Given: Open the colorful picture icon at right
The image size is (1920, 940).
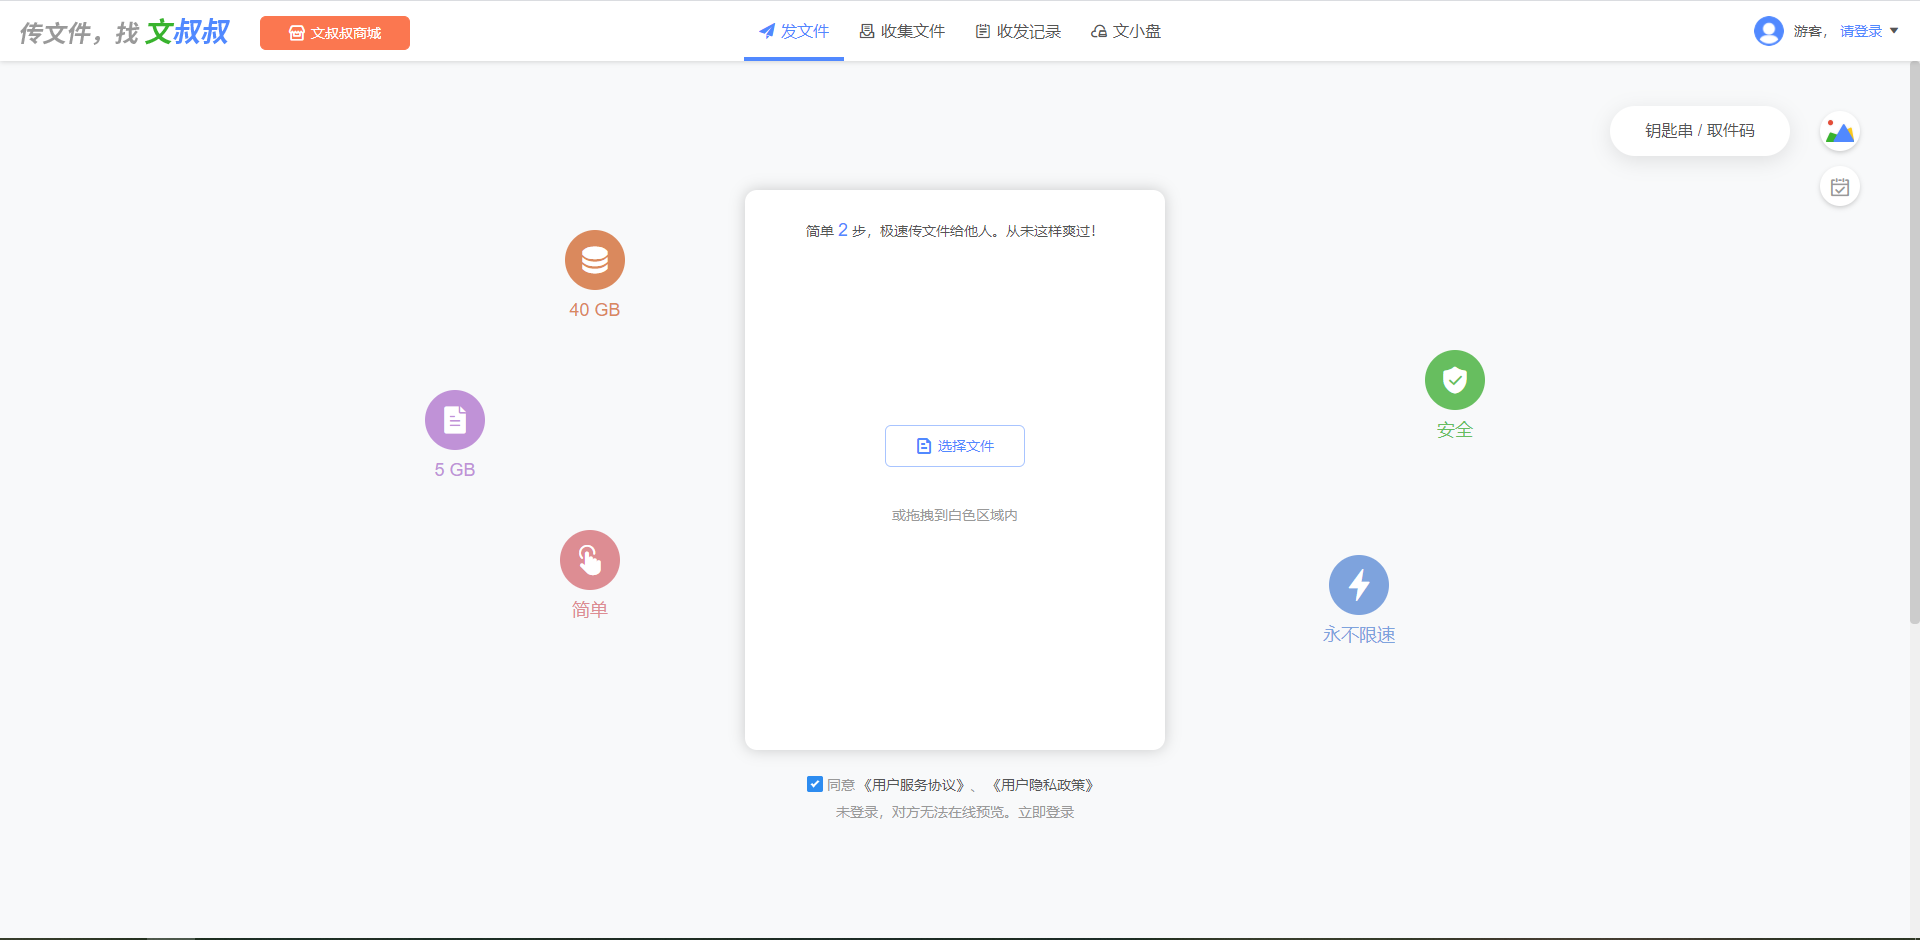Looking at the screenshot, I should click(x=1840, y=132).
